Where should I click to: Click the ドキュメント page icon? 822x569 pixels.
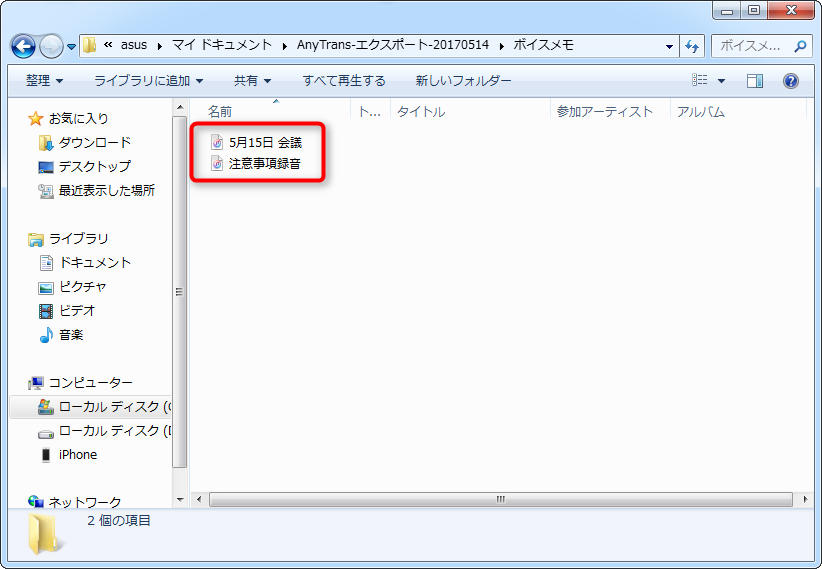pos(46,263)
